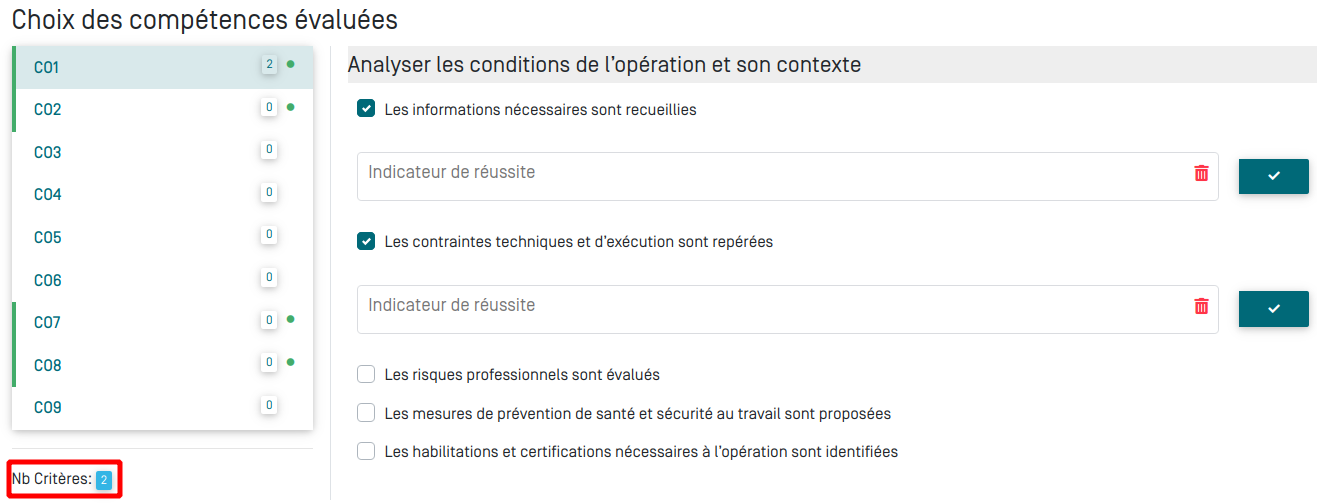Choose competence CO8 from the list
The height and width of the screenshot is (503, 1317).
click(x=48, y=366)
